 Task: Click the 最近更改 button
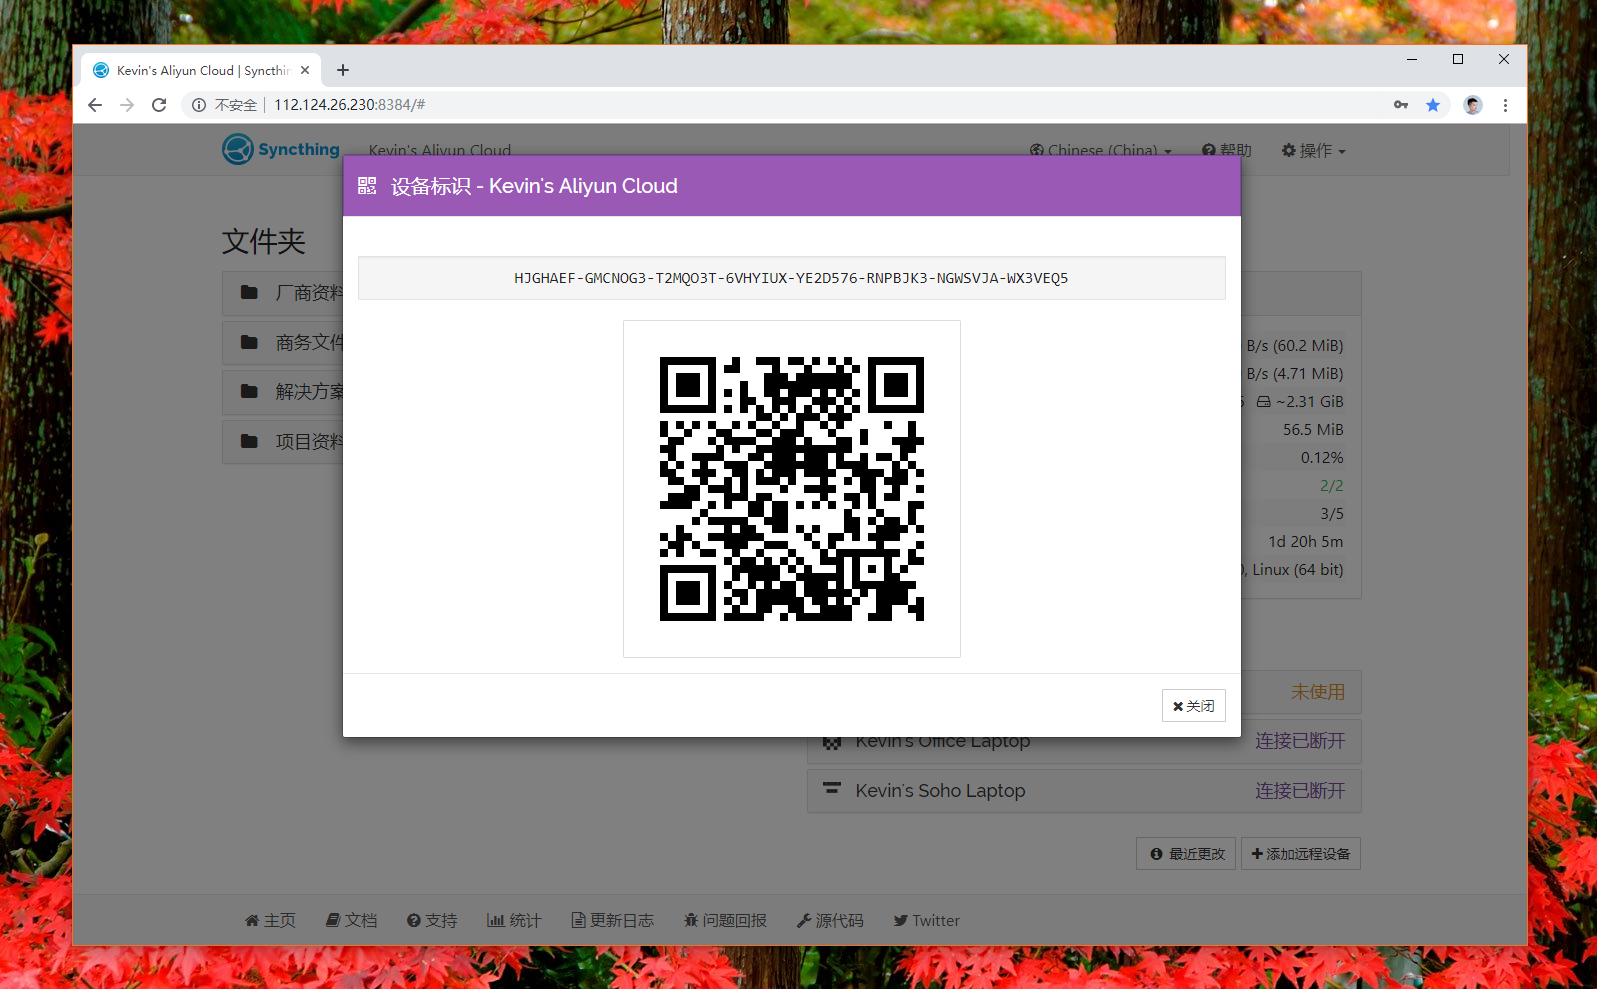click(1186, 854)
